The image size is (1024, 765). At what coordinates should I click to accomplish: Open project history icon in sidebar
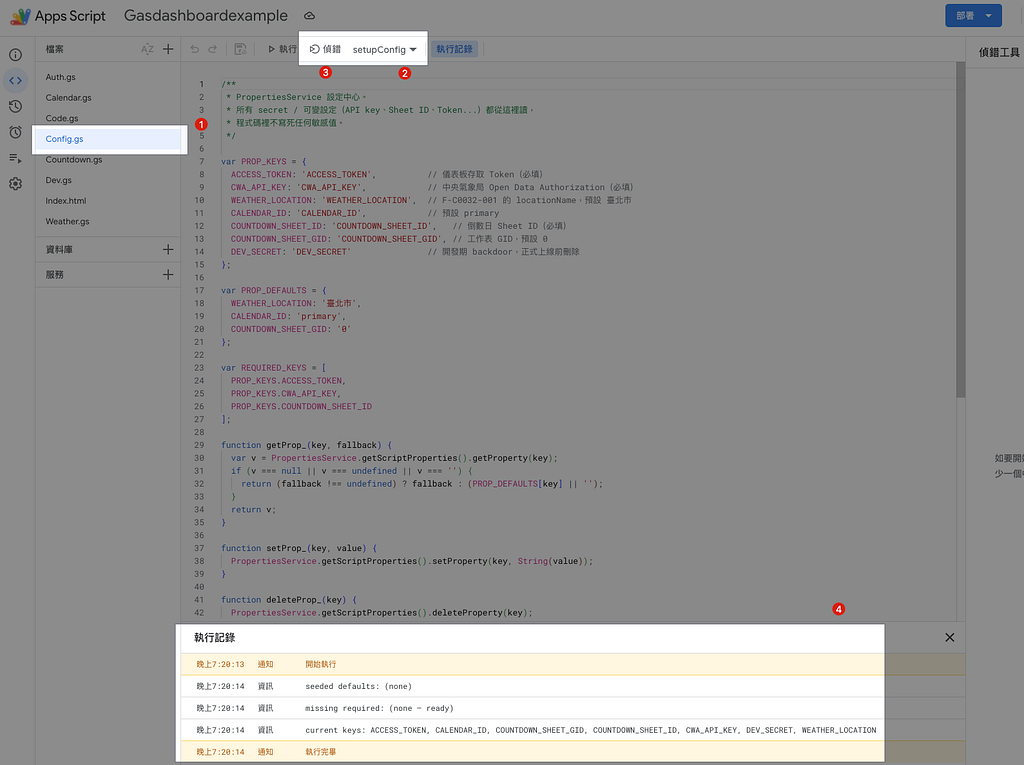point(16,106)
